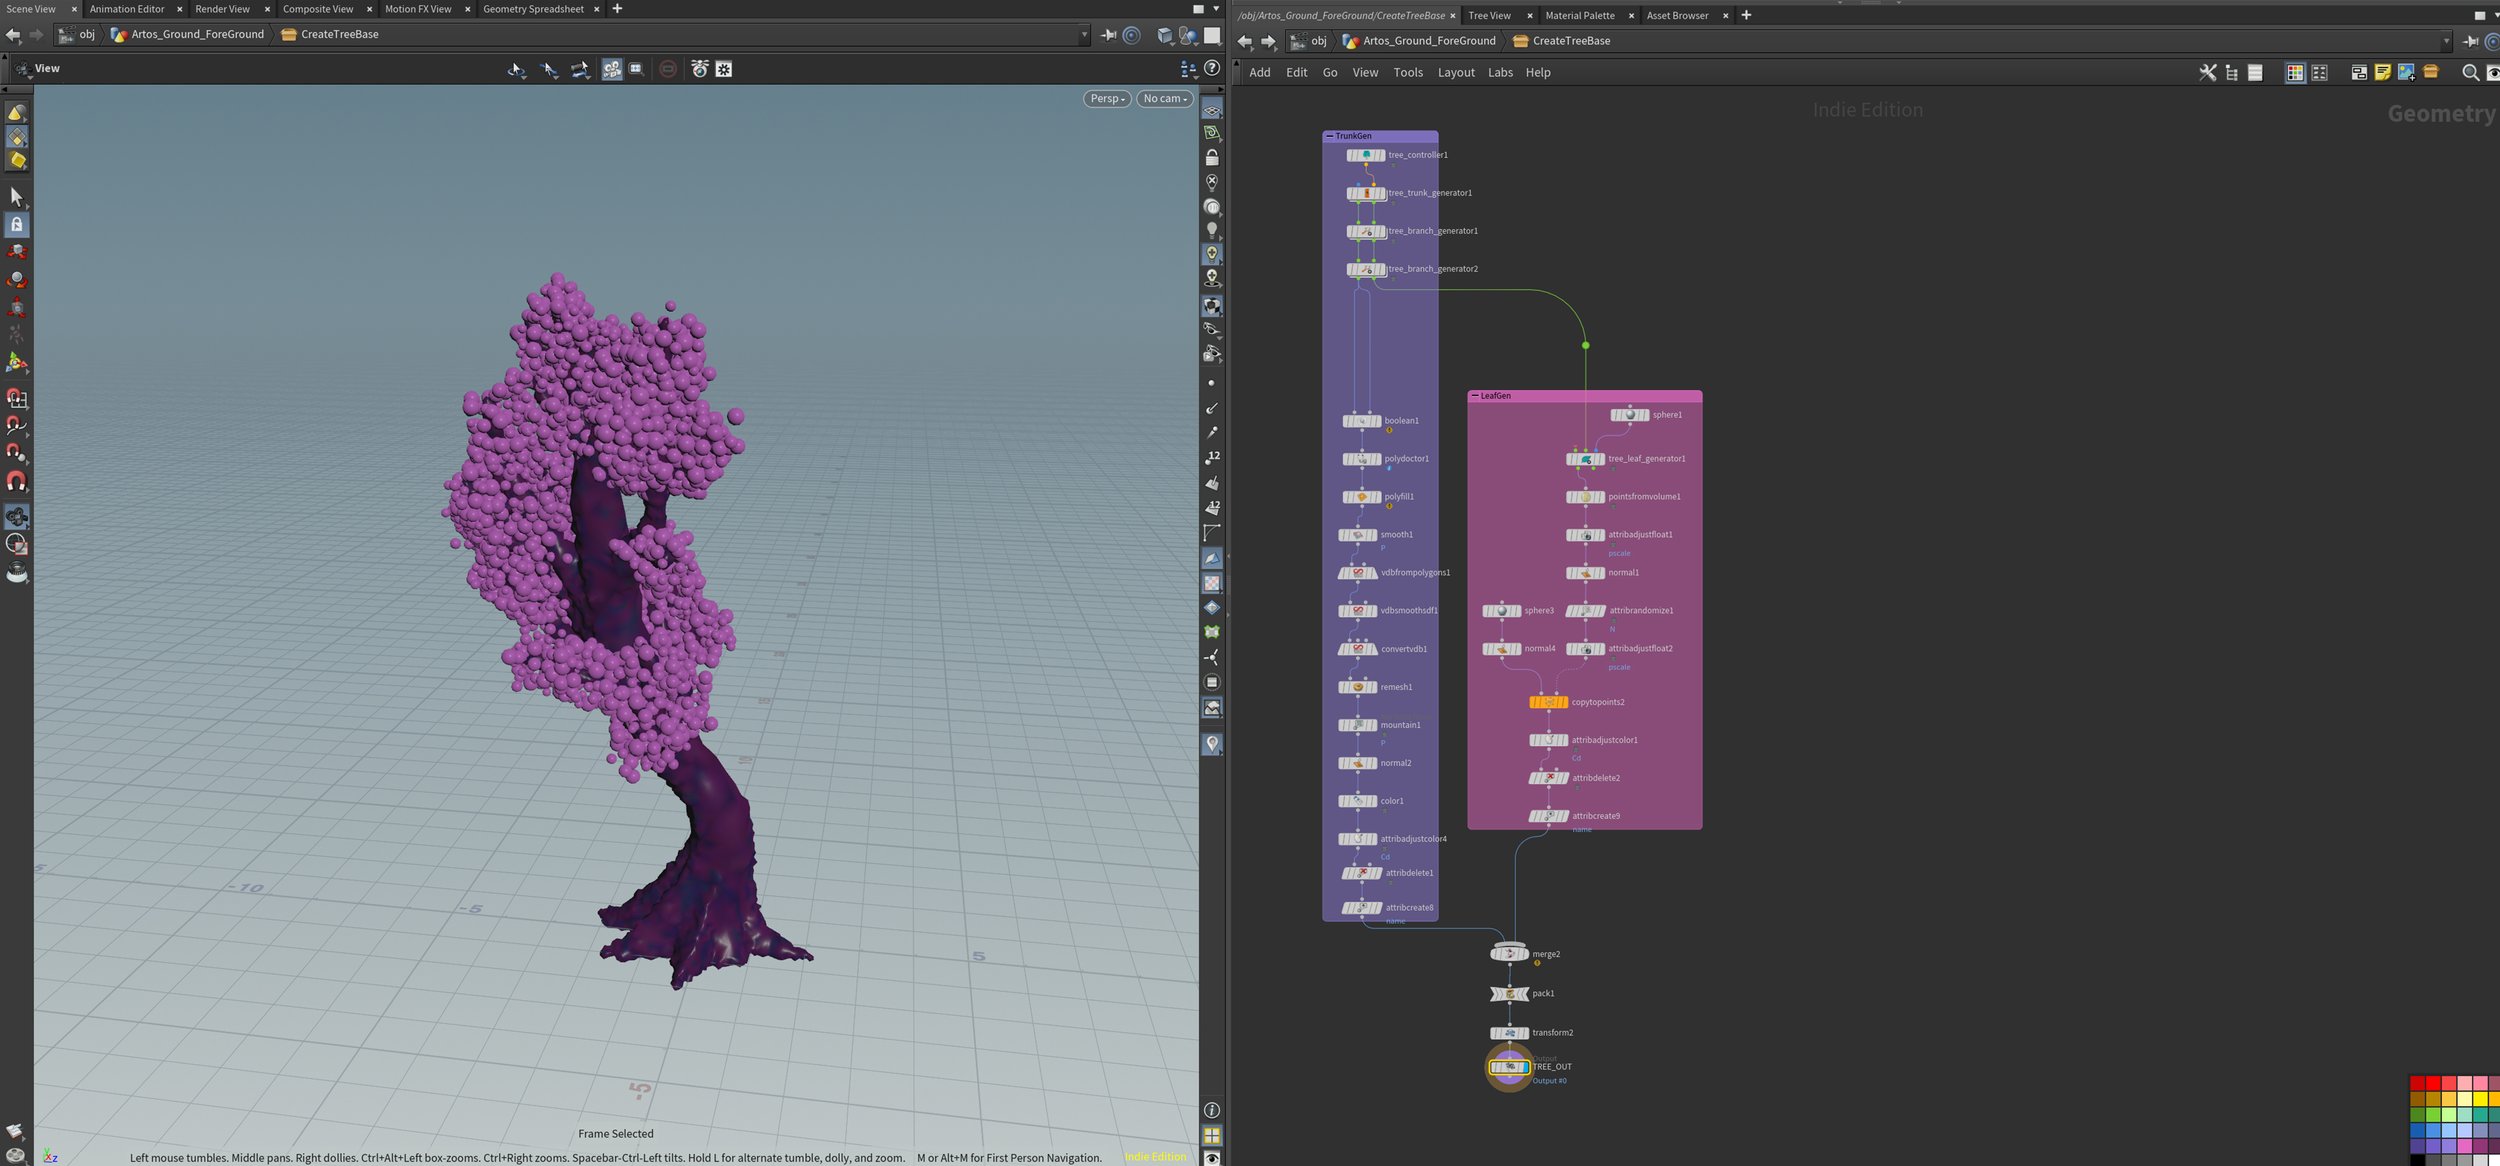Switch to the Geometry Spreadsheet tab
The image size is (2500, 1166).
click(x=533, y=9)
